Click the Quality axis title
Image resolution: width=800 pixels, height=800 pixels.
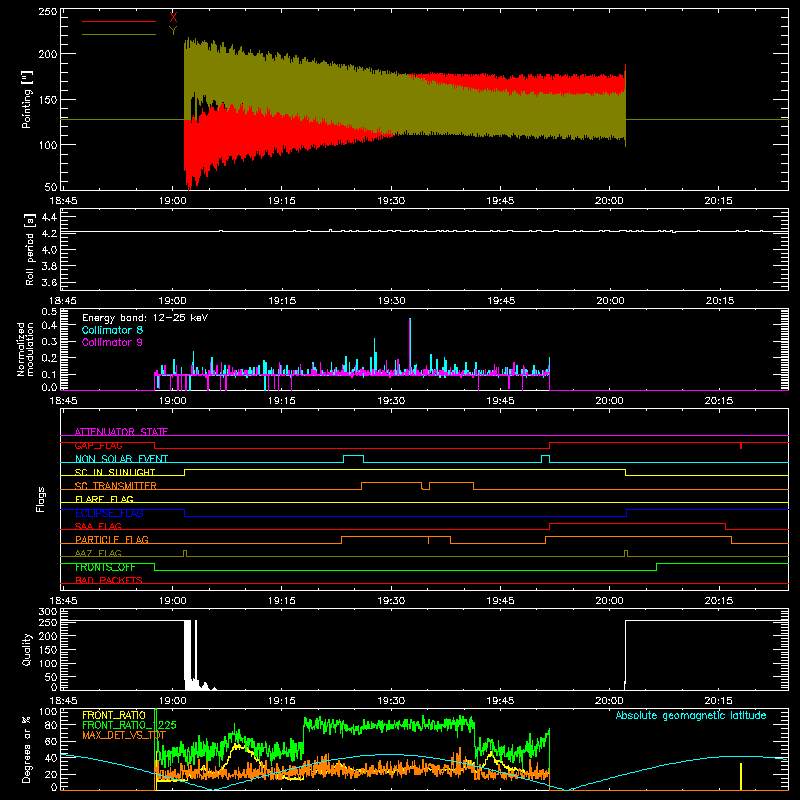(27, 649)
